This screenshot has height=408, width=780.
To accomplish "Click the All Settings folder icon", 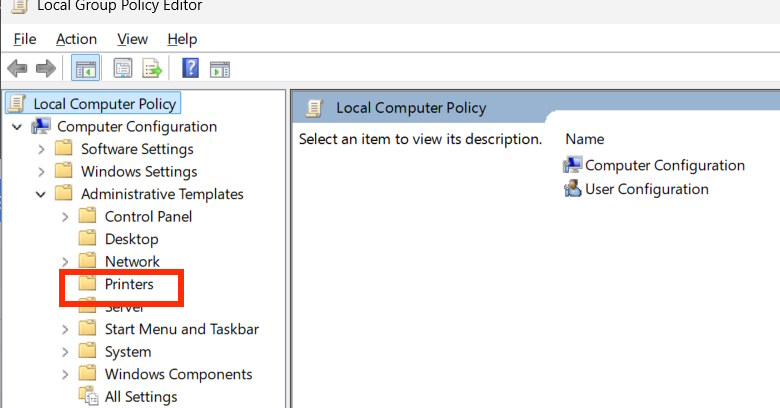I will 89,396.
